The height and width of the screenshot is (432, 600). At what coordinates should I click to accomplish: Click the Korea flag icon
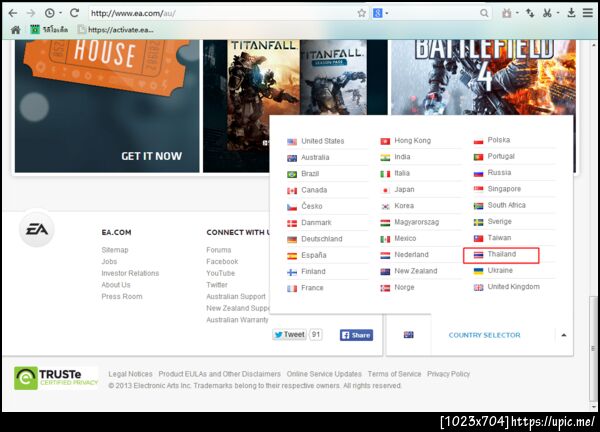coord(385,207)
